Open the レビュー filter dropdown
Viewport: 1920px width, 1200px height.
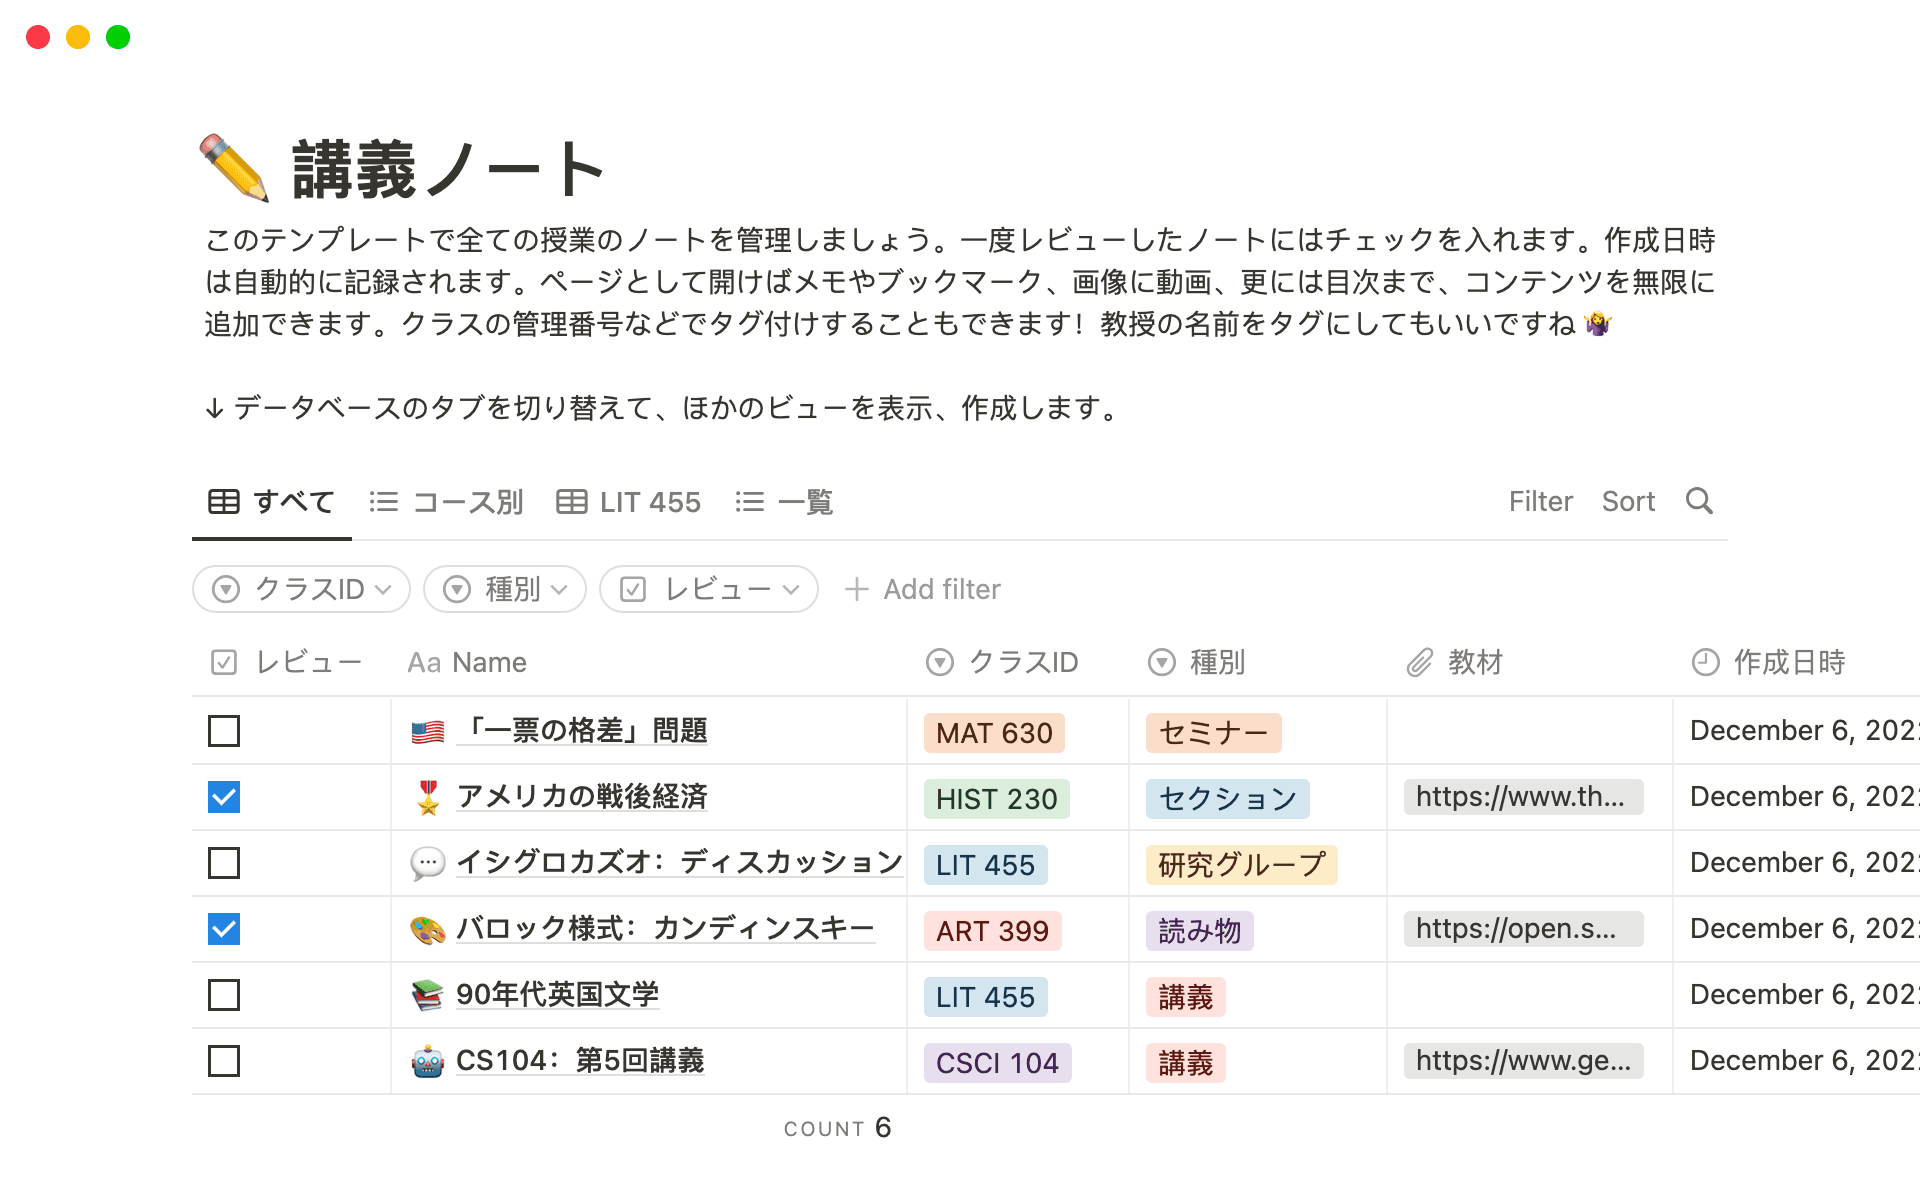point(708,589)
